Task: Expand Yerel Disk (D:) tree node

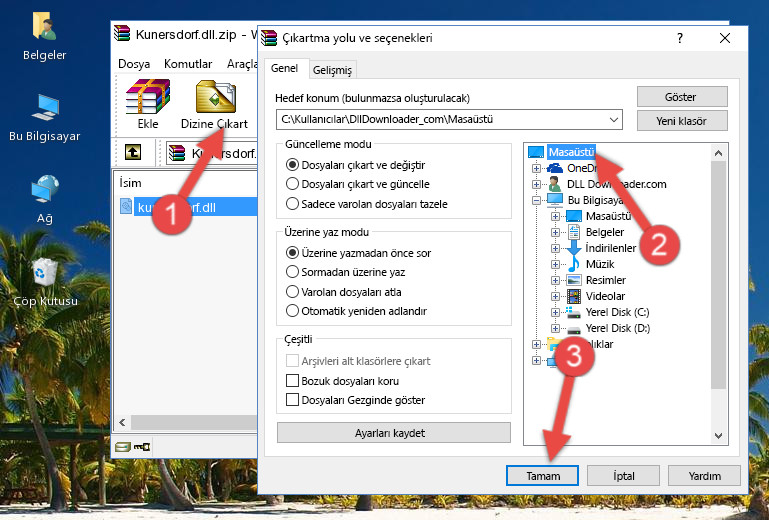Action: click(555, 328)
